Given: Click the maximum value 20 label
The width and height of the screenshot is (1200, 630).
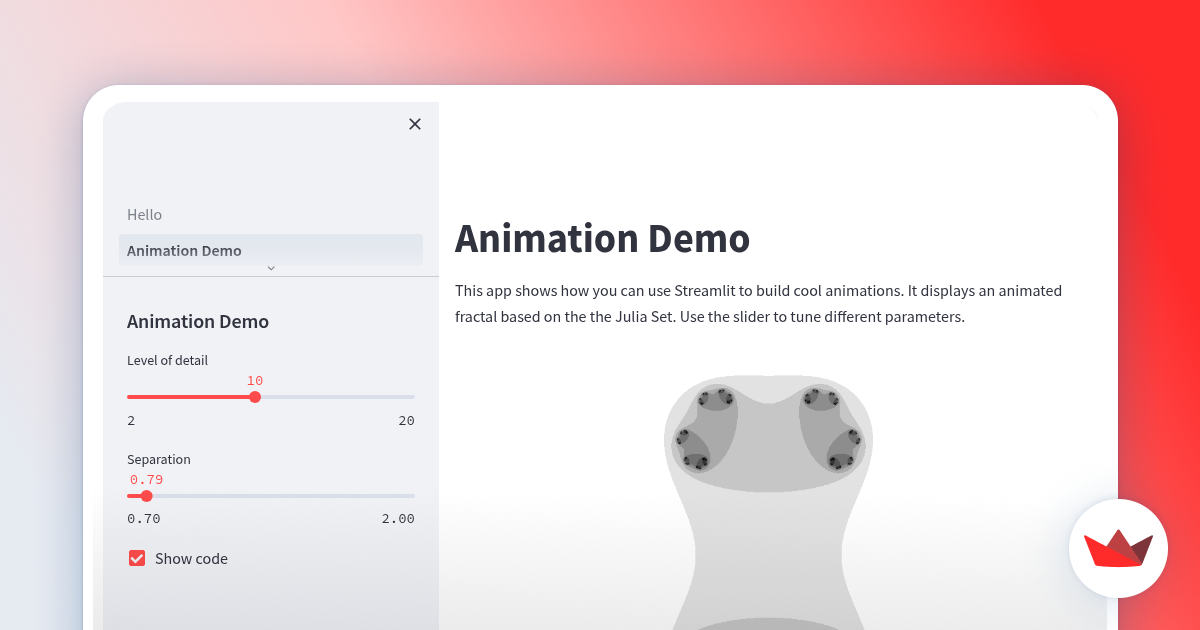Looking at the screenshot, I should [x=406, y=420].
